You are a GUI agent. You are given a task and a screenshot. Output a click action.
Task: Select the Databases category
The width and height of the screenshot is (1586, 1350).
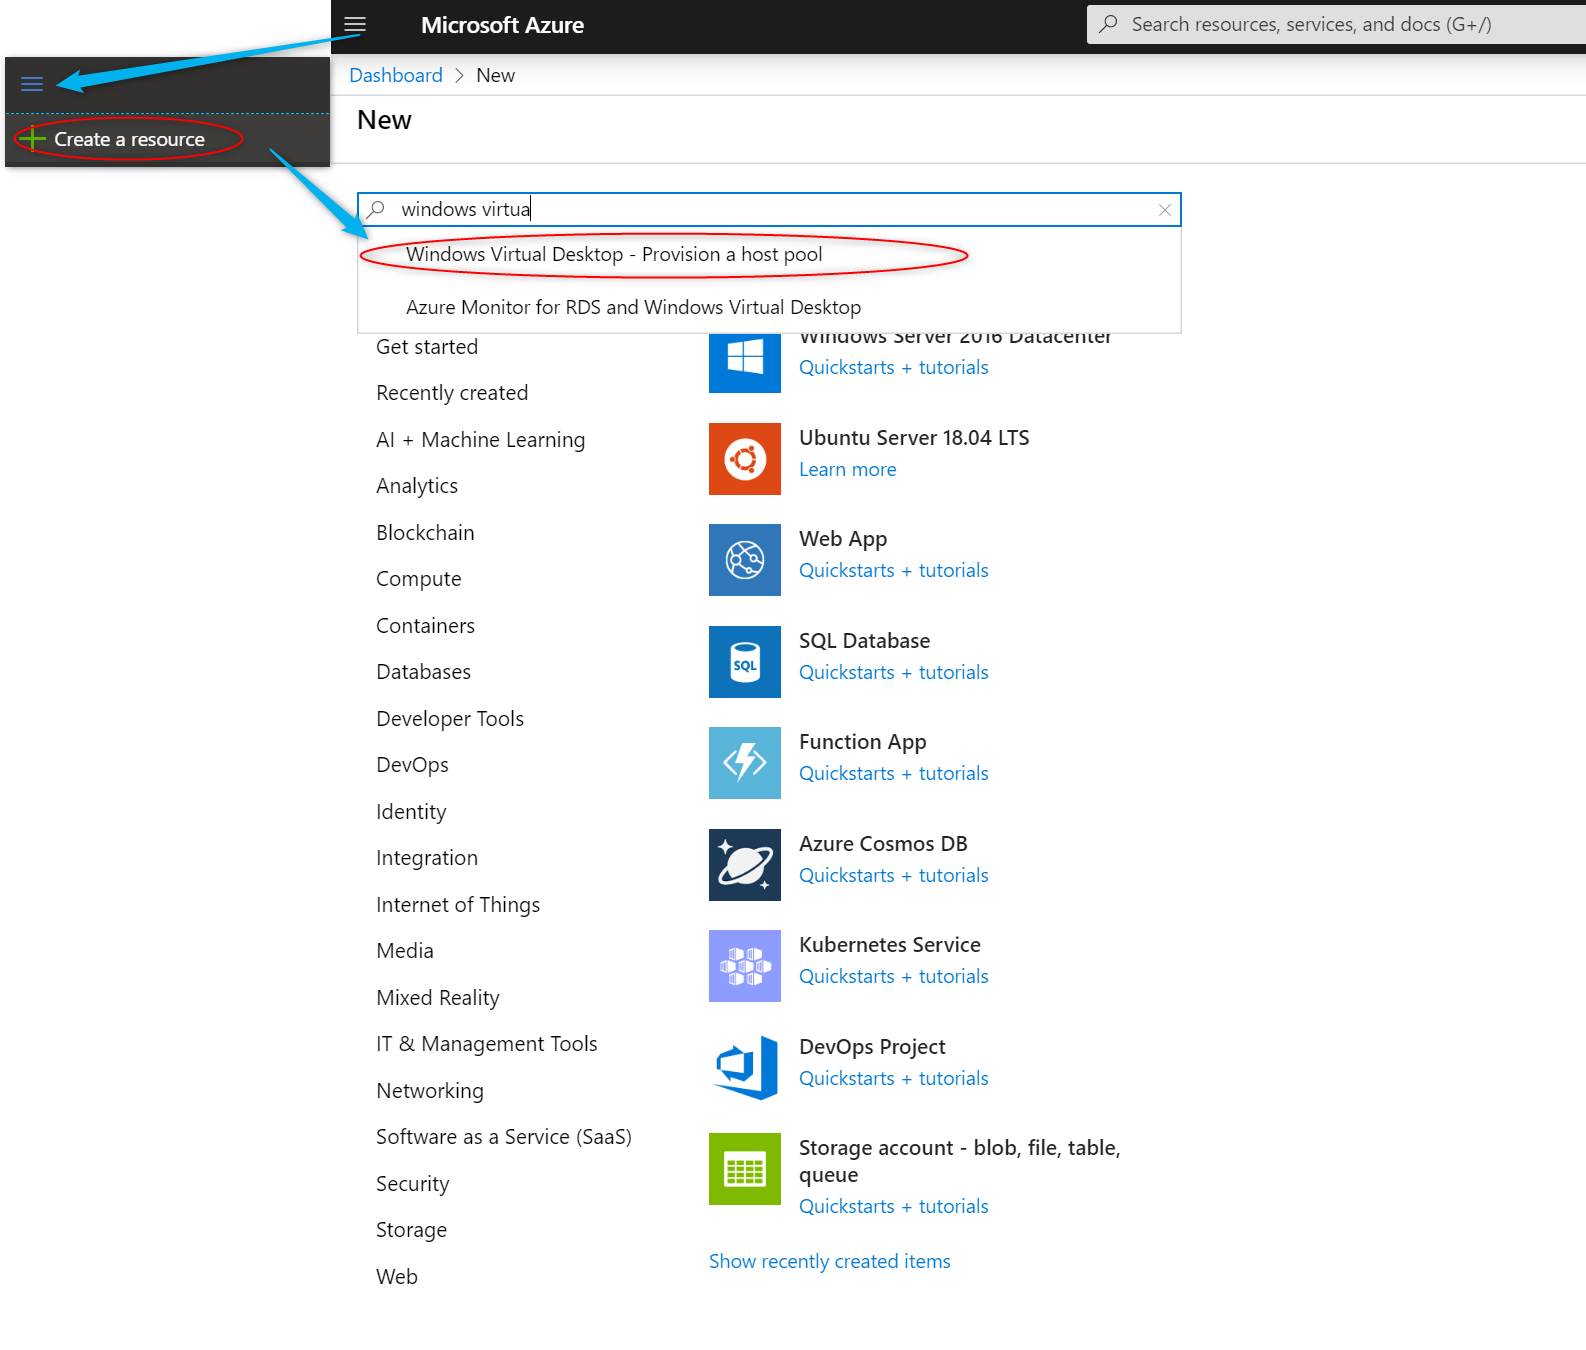pos(423,672)
